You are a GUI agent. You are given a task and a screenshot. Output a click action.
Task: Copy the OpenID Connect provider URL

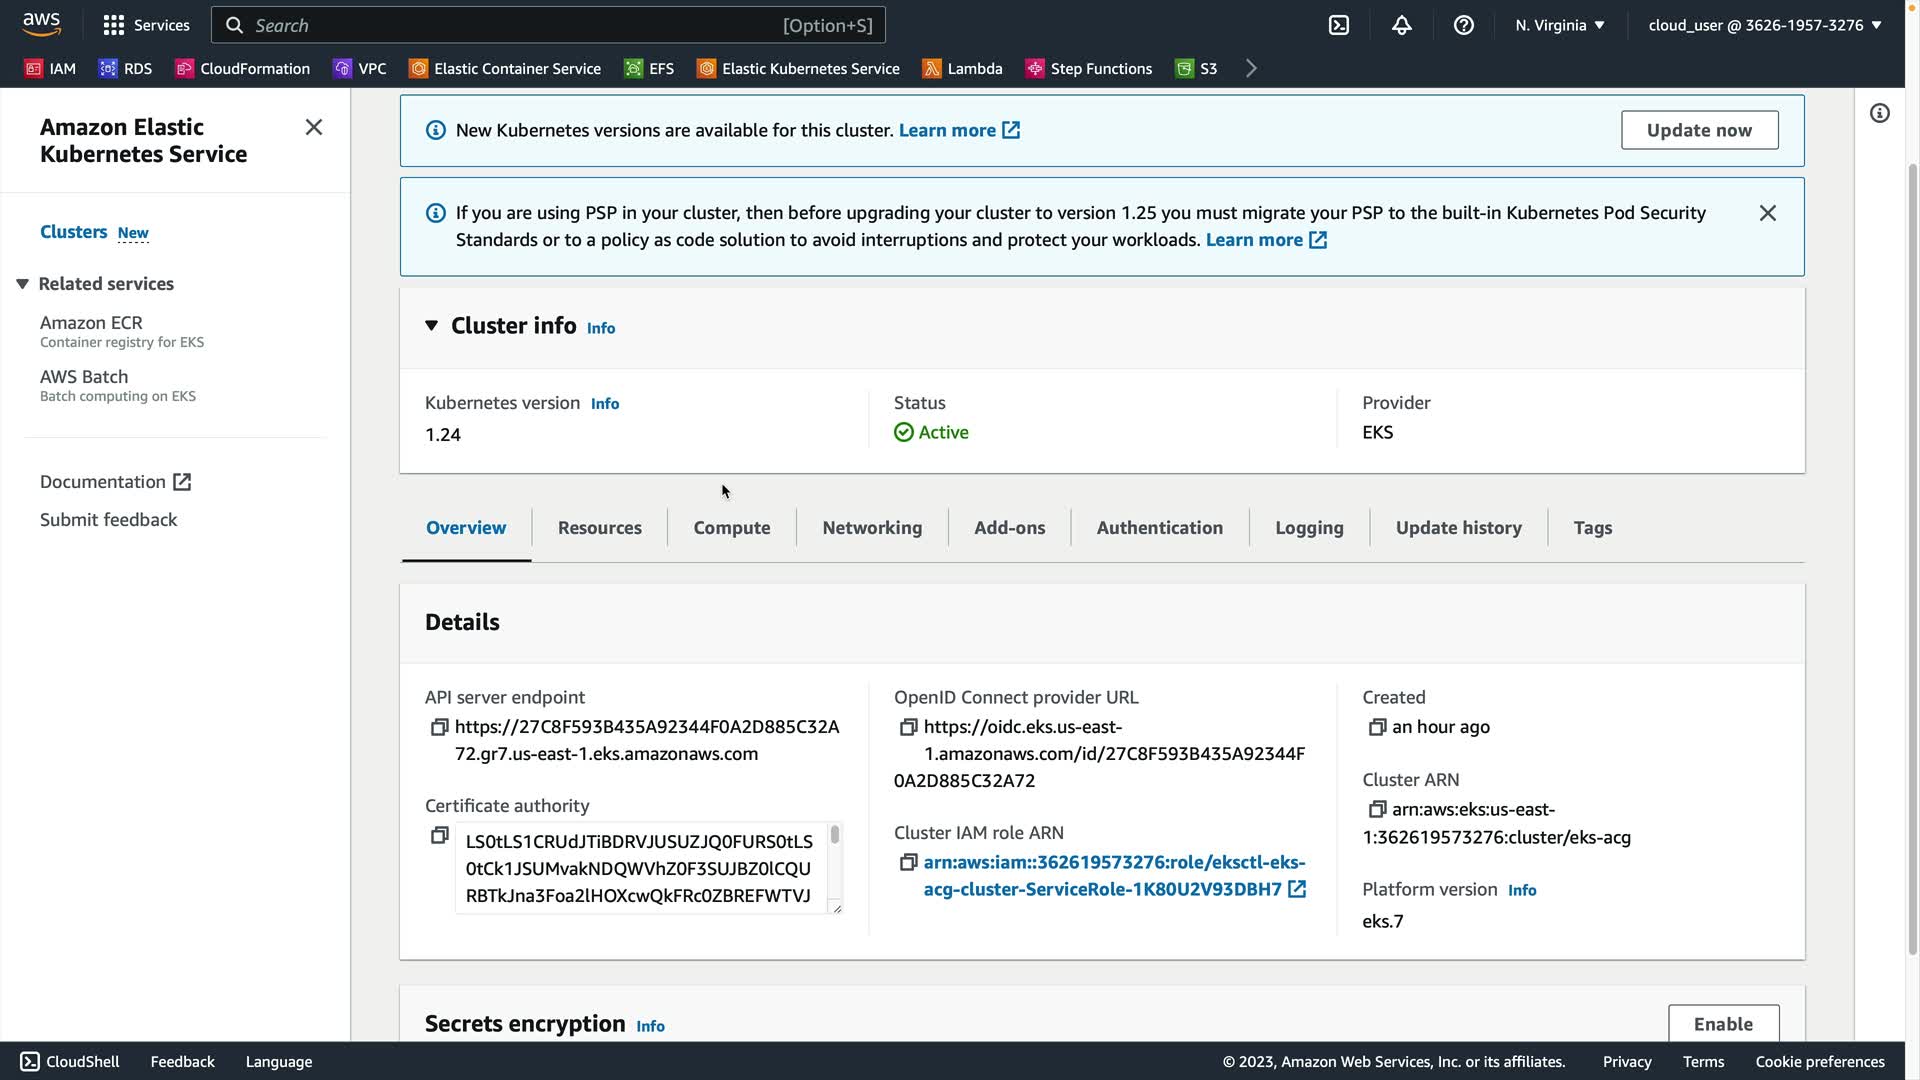908,727
